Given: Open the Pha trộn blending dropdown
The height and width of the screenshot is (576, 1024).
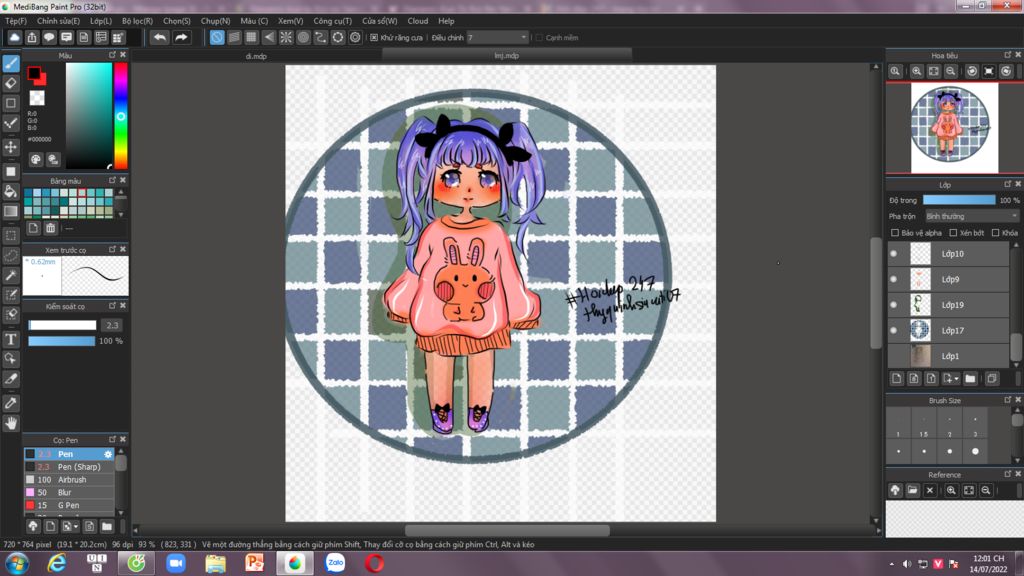Looking at the screenshot, I should [972, 216].
